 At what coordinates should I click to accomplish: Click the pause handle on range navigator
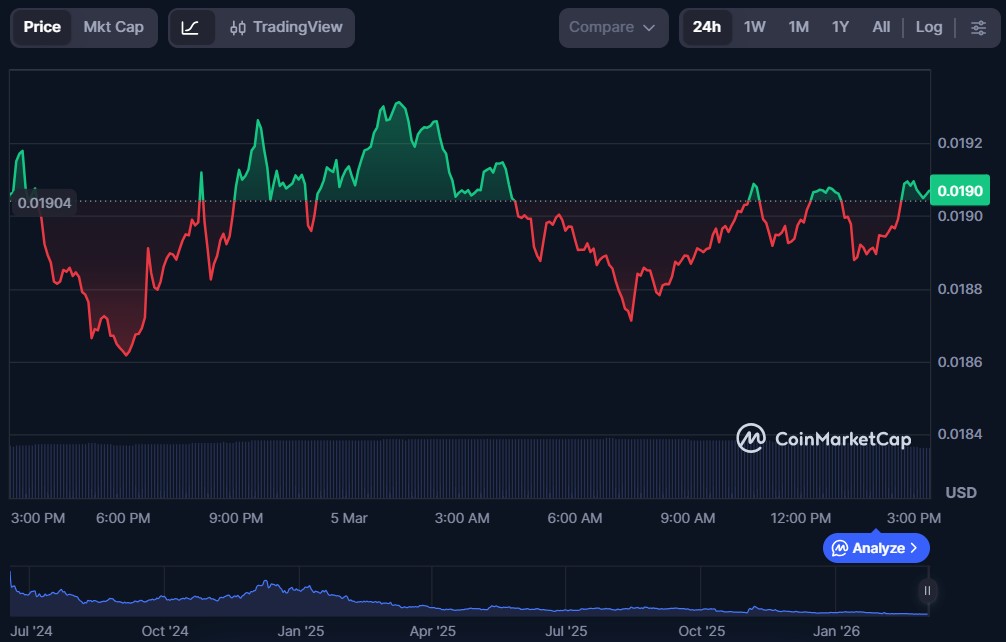(927, 591)
